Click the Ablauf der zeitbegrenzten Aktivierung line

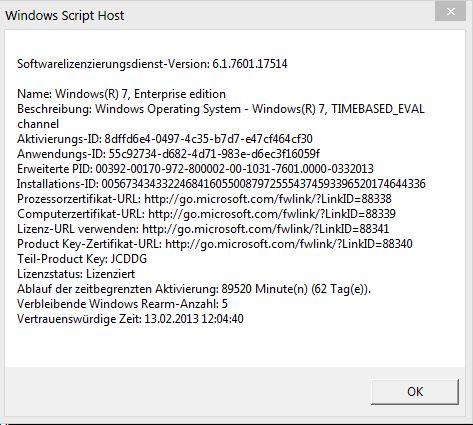point(194,289)
